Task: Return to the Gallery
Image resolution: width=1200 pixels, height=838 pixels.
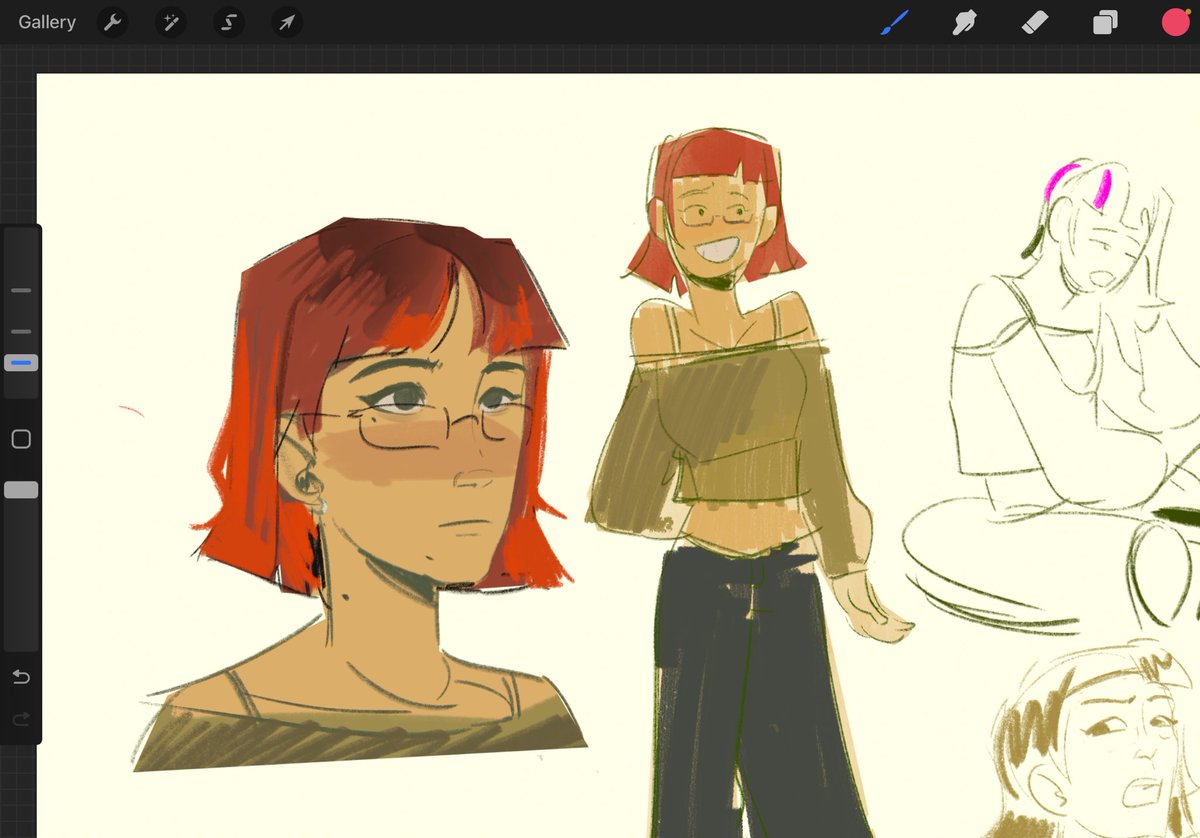Action: click(46, 21)
